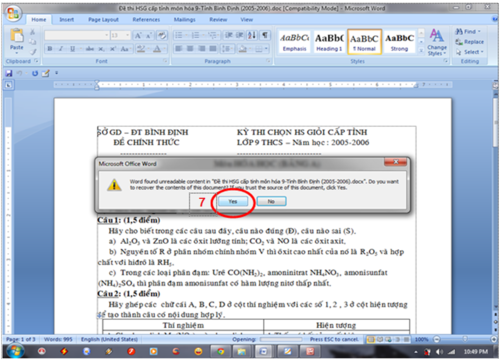Screen dimensions: 500x360
Task: Decrease the paragraph indent
Action: [x=229, y=35]
